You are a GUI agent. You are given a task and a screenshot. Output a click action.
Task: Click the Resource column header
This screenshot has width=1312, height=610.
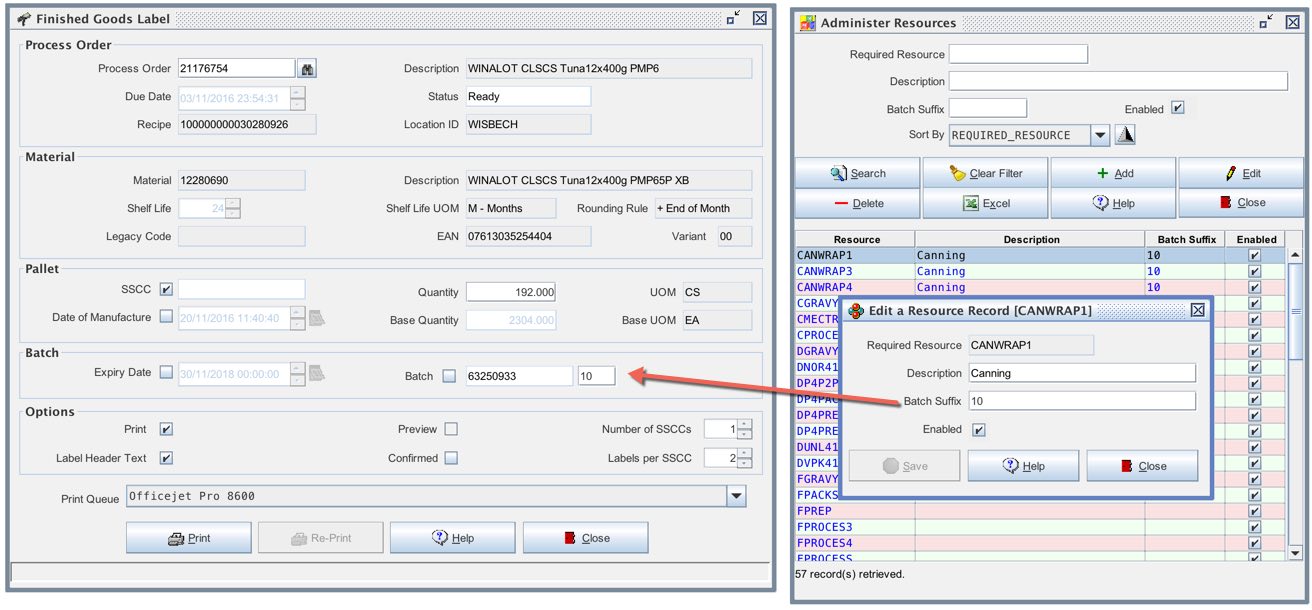[x=856, y=239]
